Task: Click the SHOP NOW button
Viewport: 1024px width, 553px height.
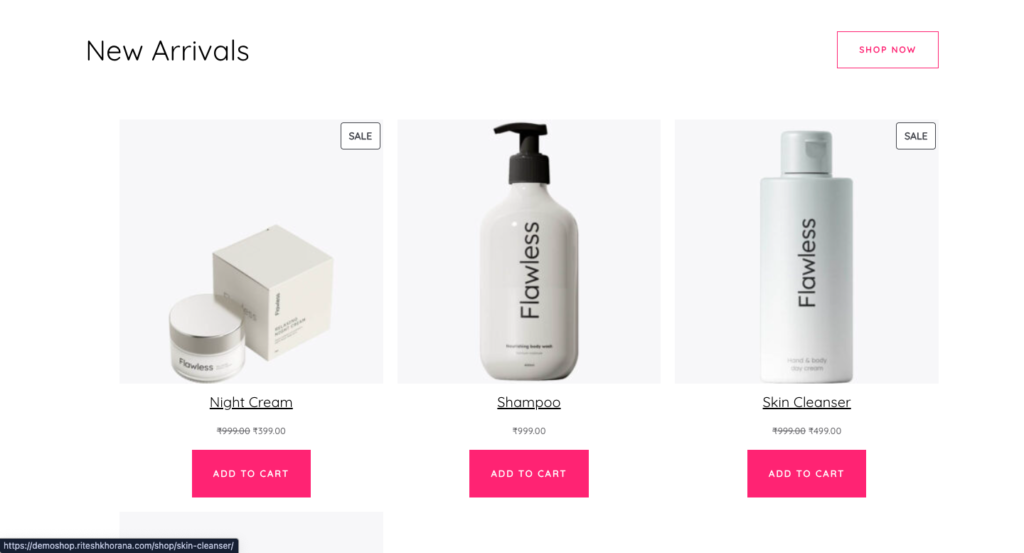Action: pyautogui.click(x=888, y=50)
